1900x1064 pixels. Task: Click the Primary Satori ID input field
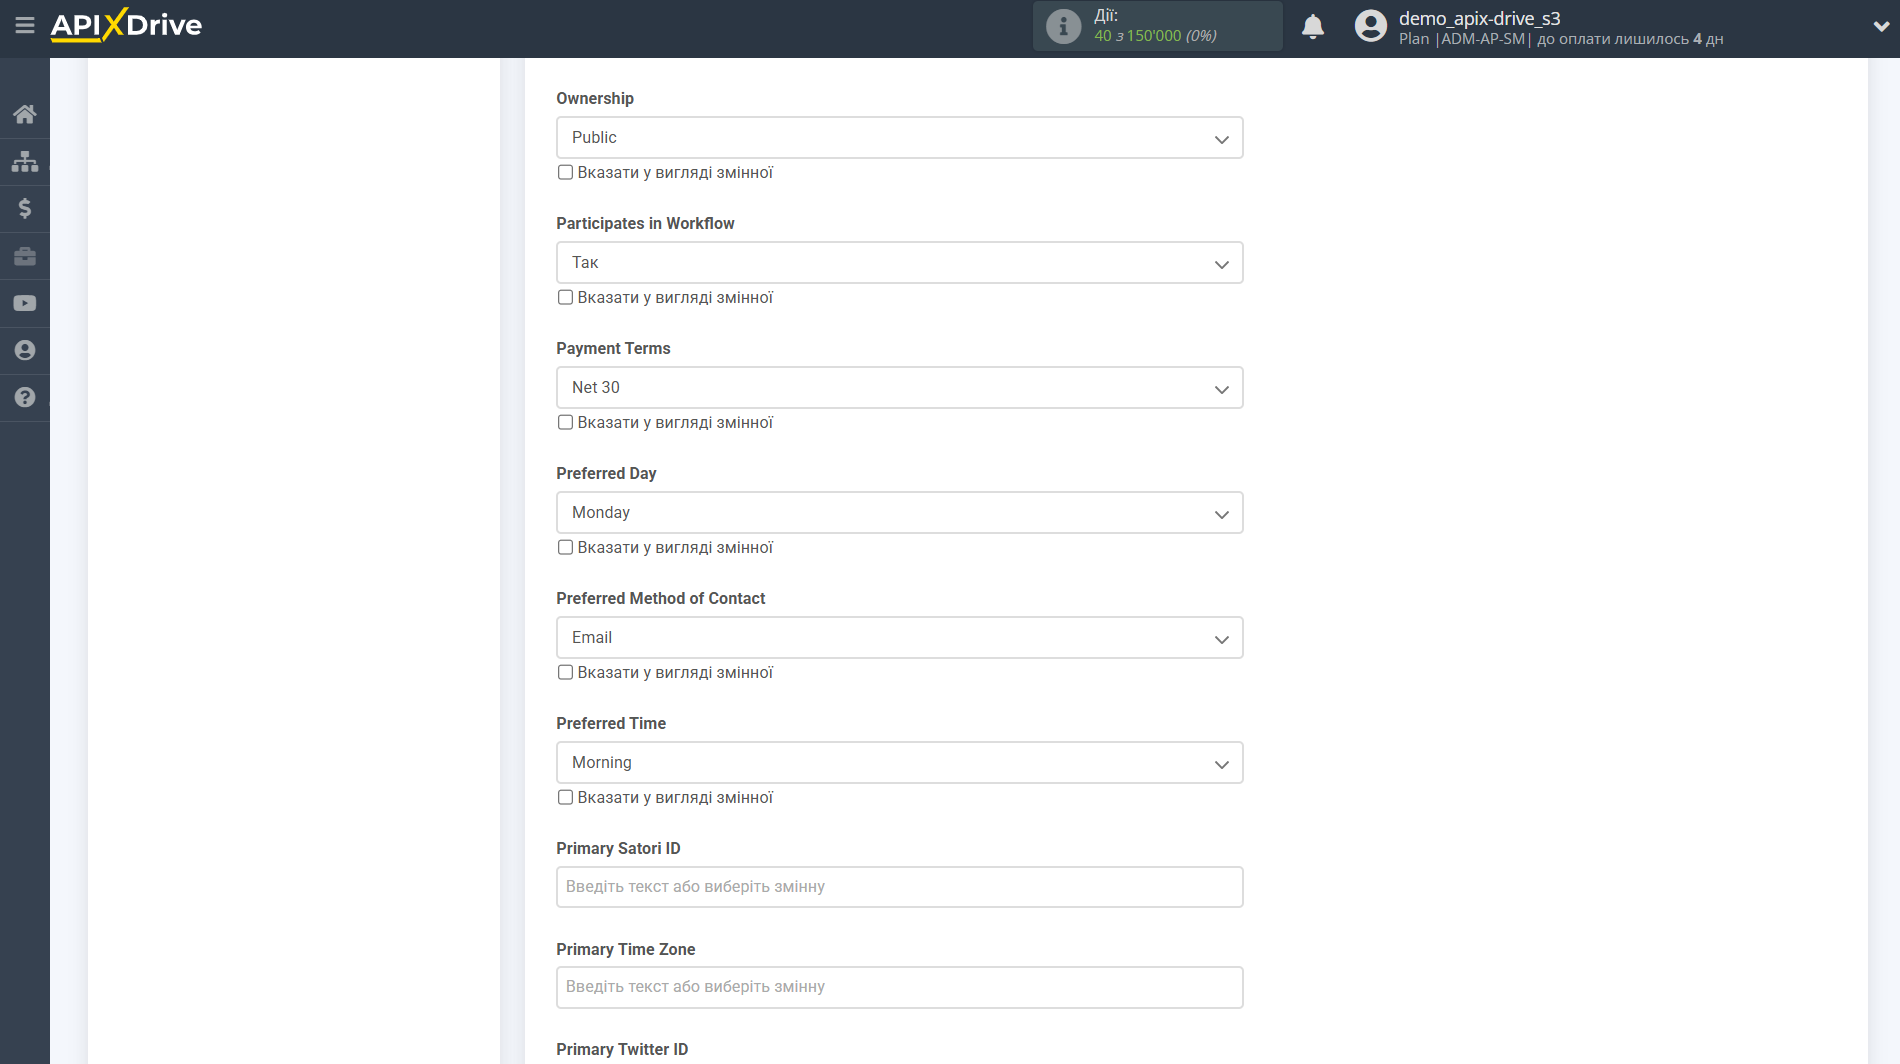pos(899,887)
